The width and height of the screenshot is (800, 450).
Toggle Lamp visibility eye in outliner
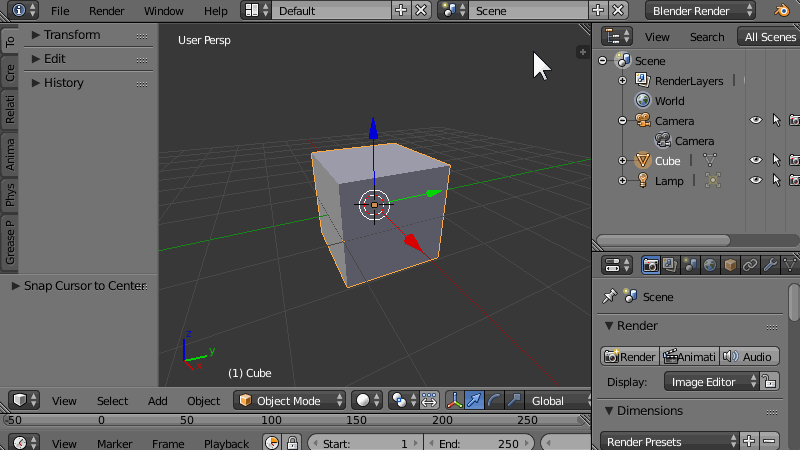tap(756, 180)
